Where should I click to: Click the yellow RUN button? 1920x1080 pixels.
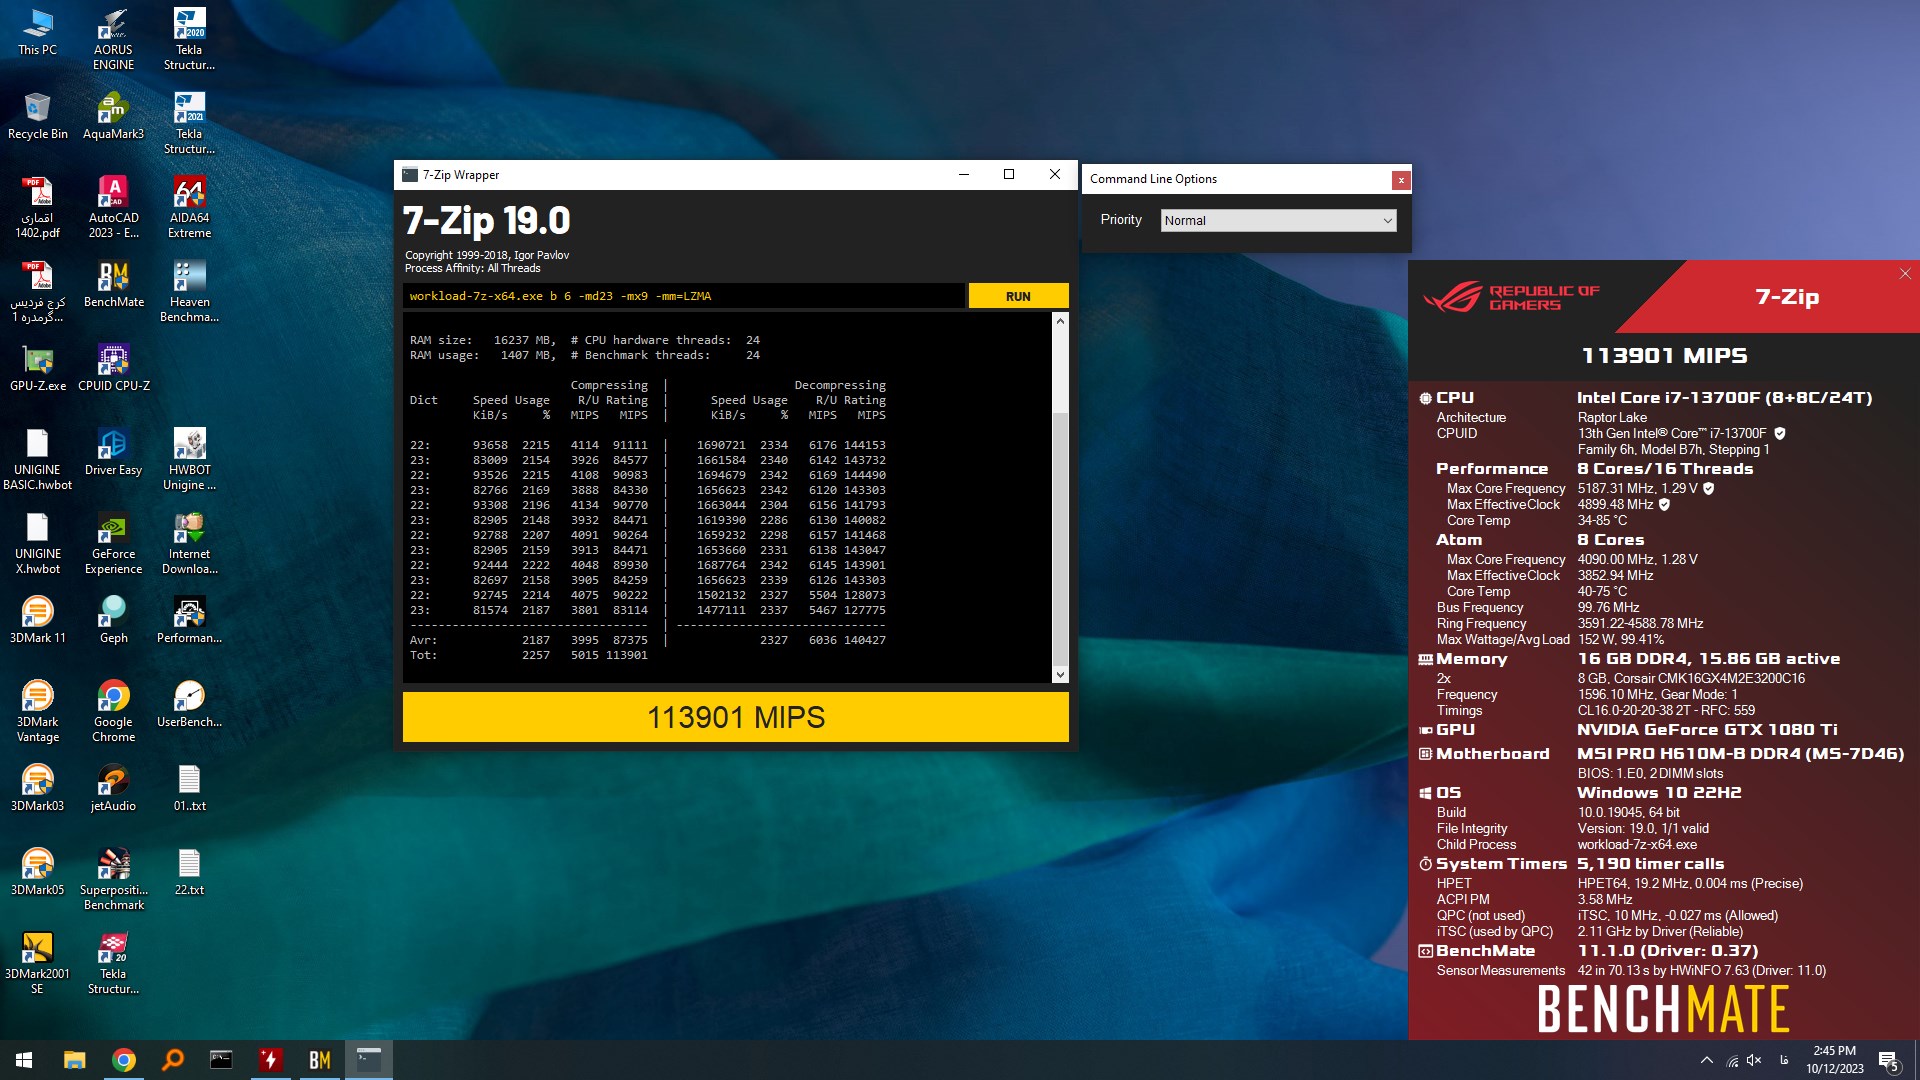pyautogui.click(x=1018, y=296)
